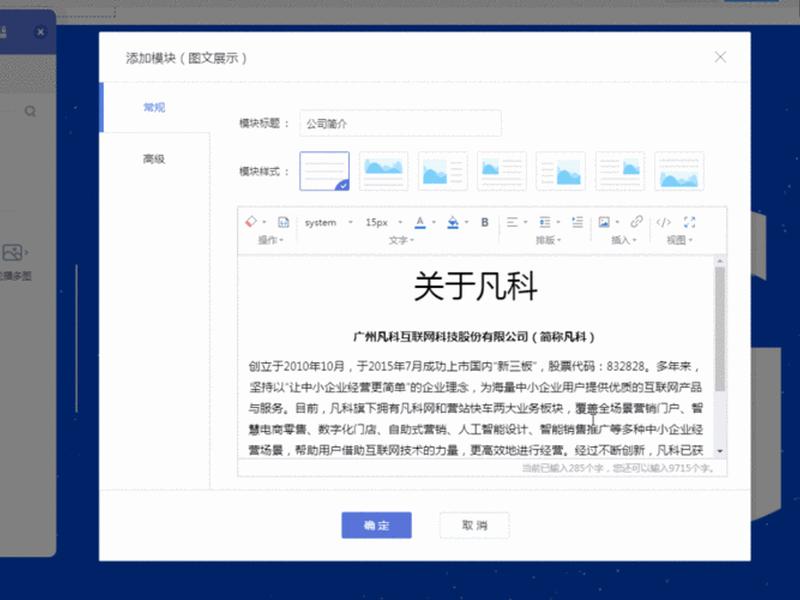Expand the list style dropdown arrow
This screenshot has width=800, height=600.
[558, 222]
